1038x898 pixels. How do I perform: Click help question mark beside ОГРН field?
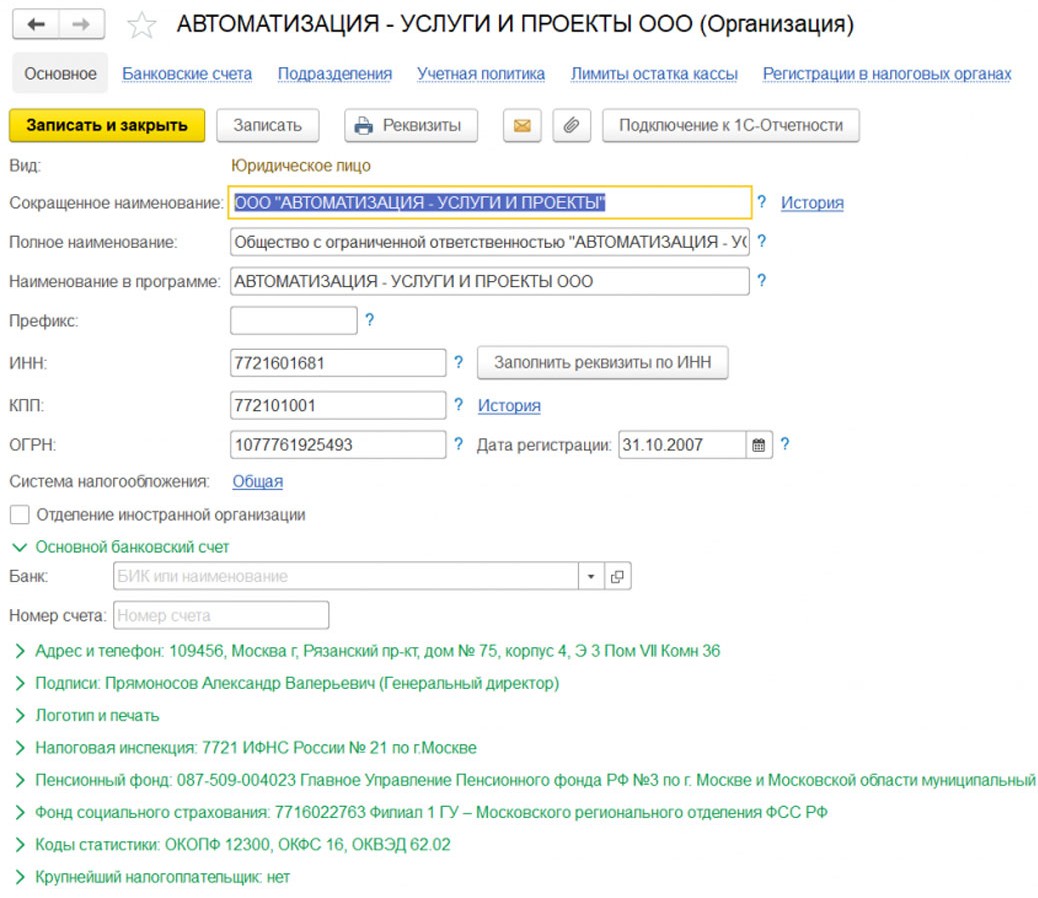click(458, 444)
